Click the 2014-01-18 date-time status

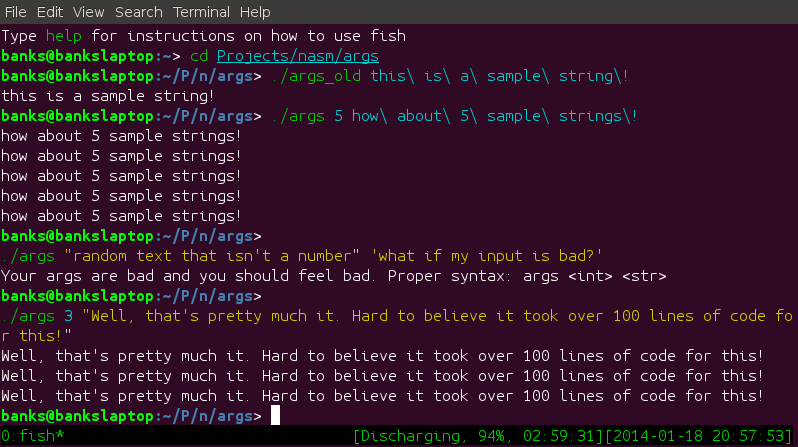click(698, 436)
